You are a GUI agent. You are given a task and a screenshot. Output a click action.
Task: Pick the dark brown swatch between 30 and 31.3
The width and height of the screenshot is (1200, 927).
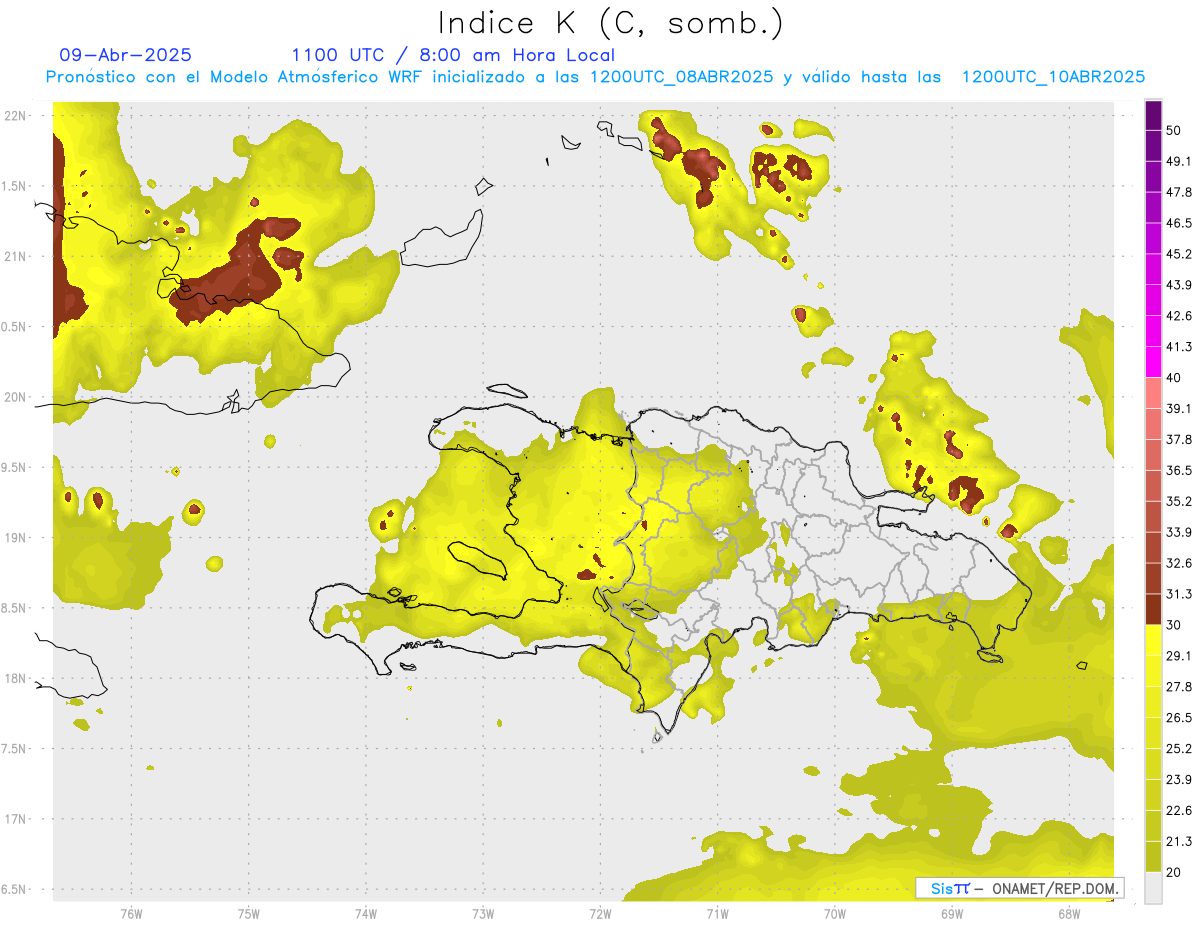[x=1153, y=609]
